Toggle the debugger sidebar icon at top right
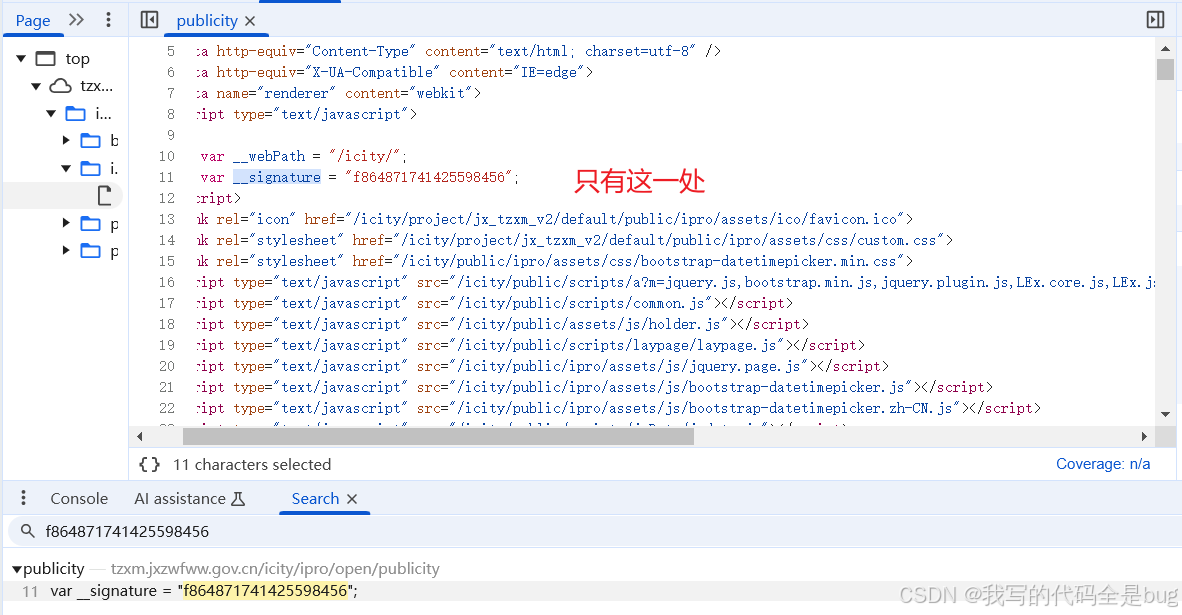Viewport: 1182px width, 615px height. tap(1155, 20)
